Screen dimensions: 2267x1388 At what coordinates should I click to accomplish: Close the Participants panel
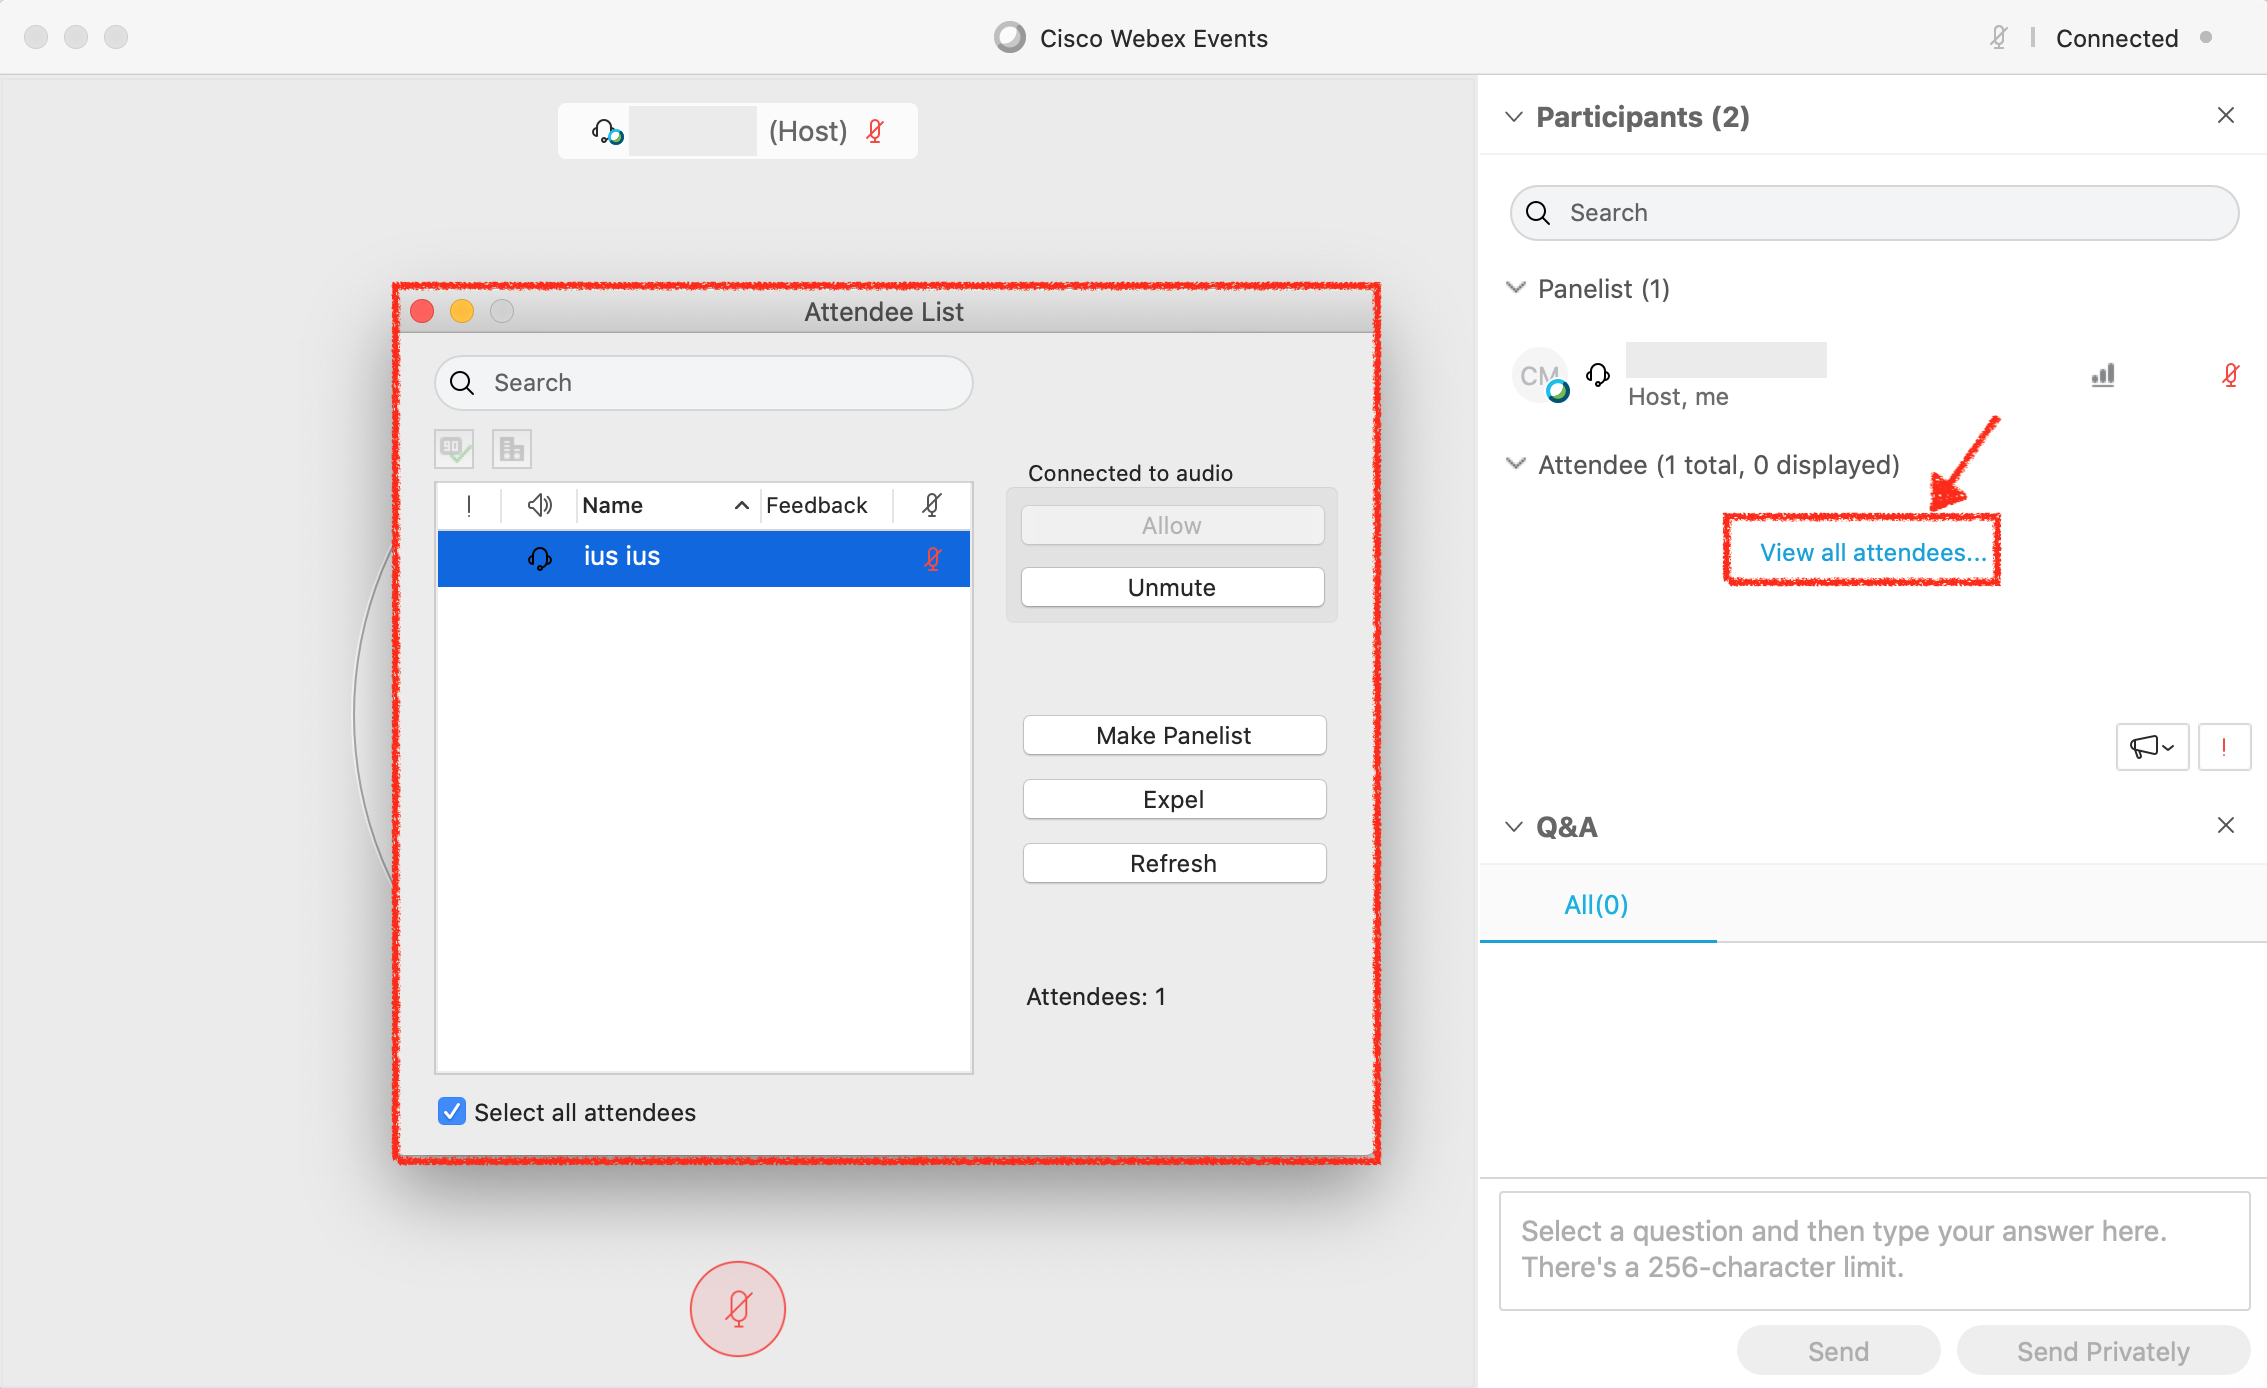[x=2226, y=115]
